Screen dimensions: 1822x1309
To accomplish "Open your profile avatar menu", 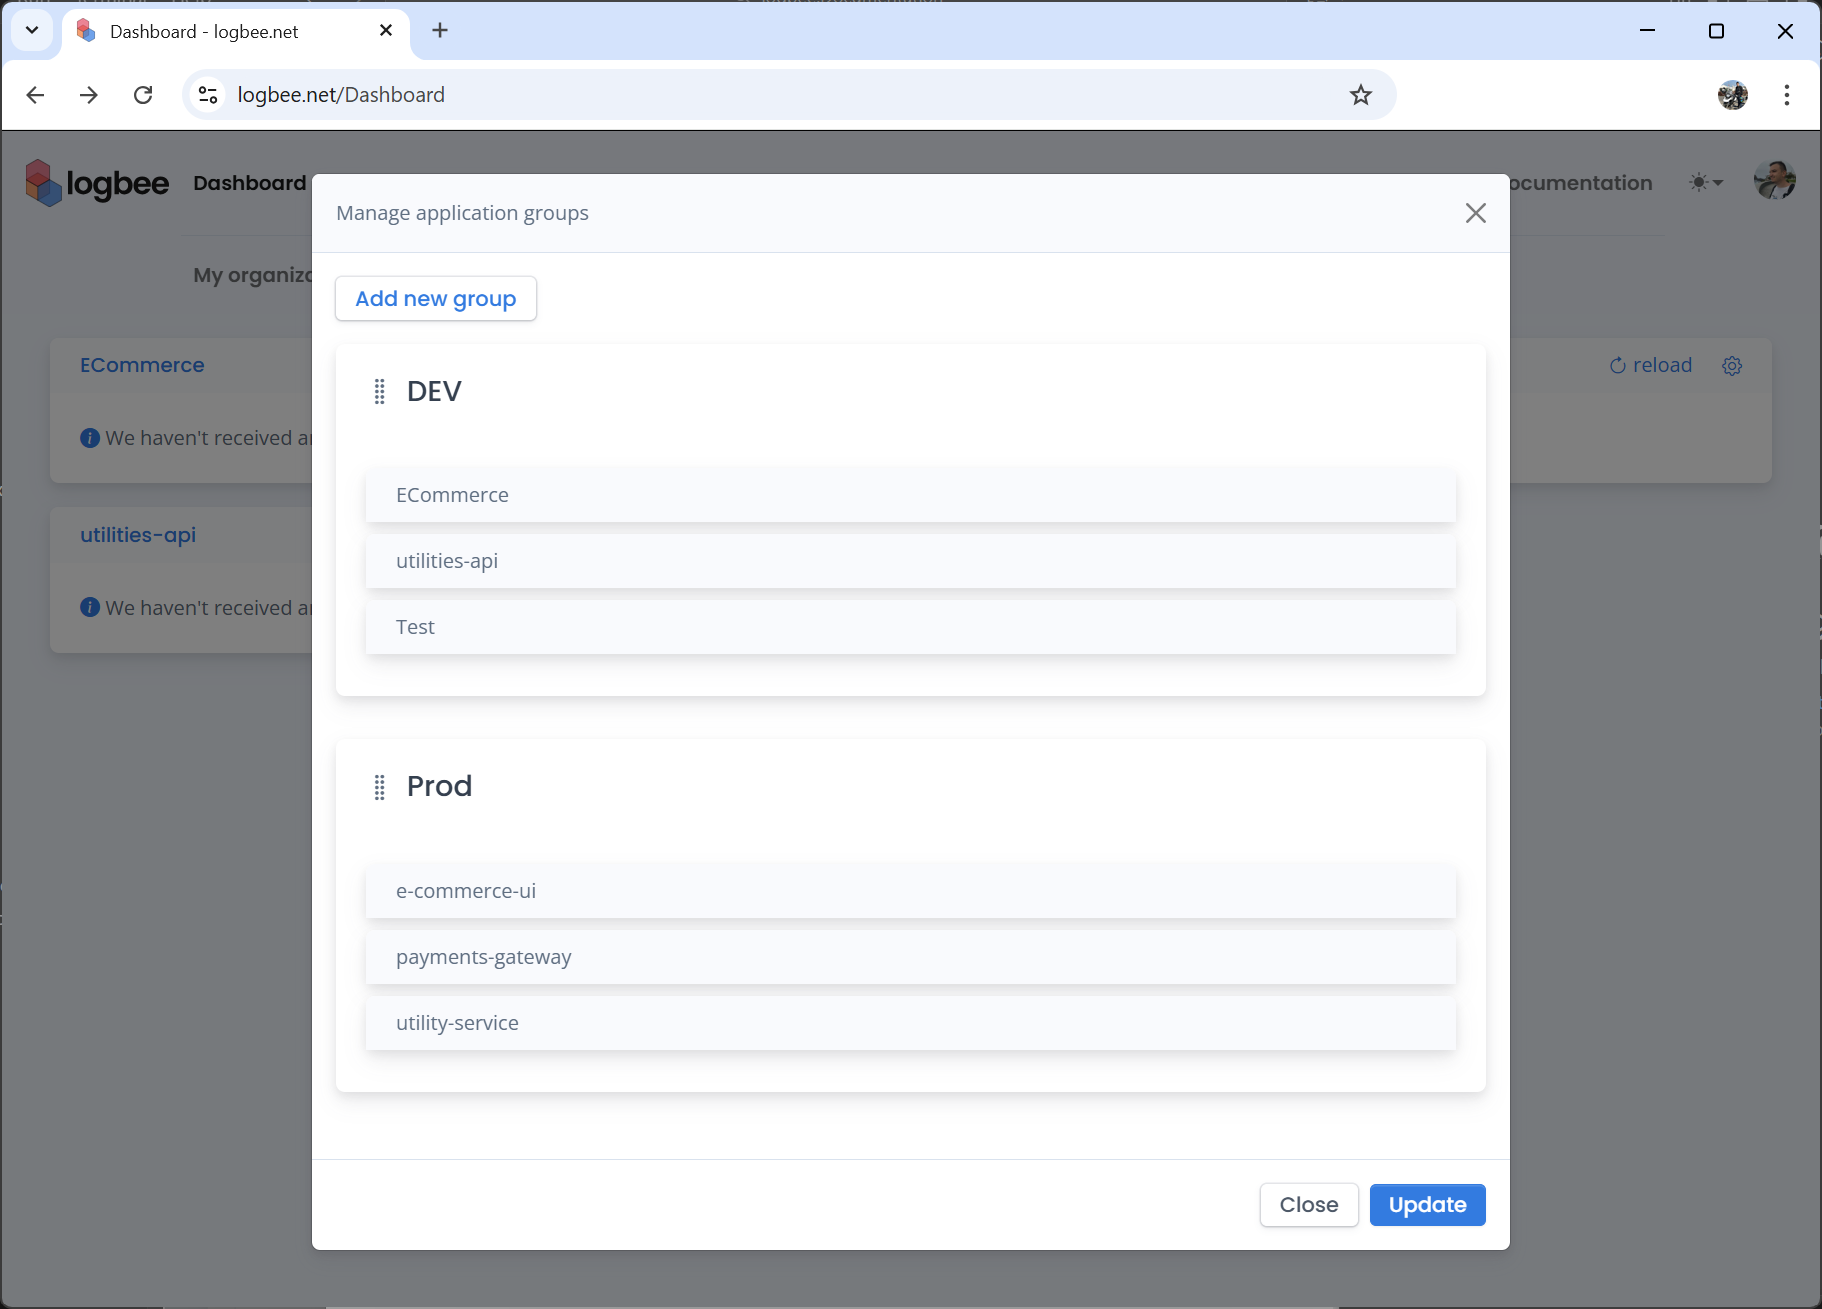I will 1776,181.
